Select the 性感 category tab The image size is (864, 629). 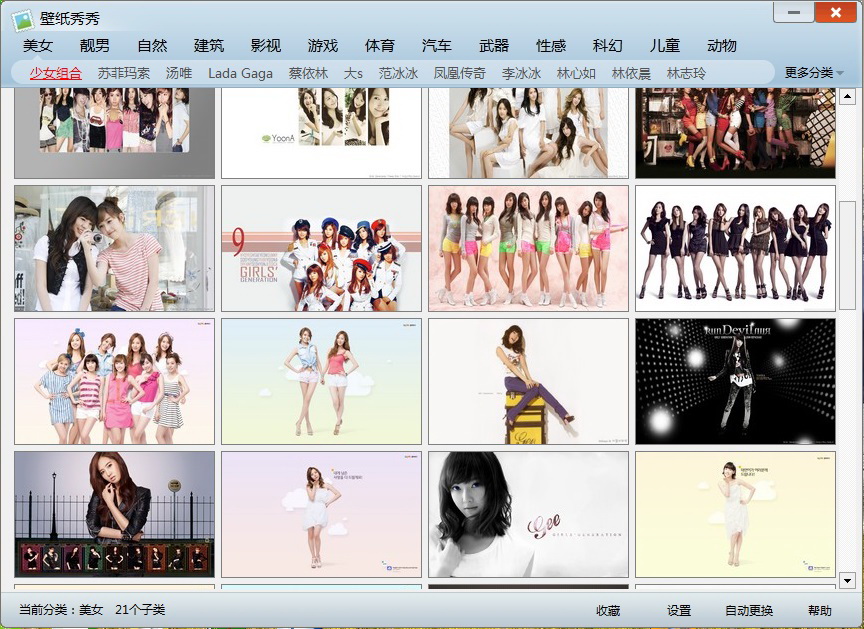tap(551, 46)
